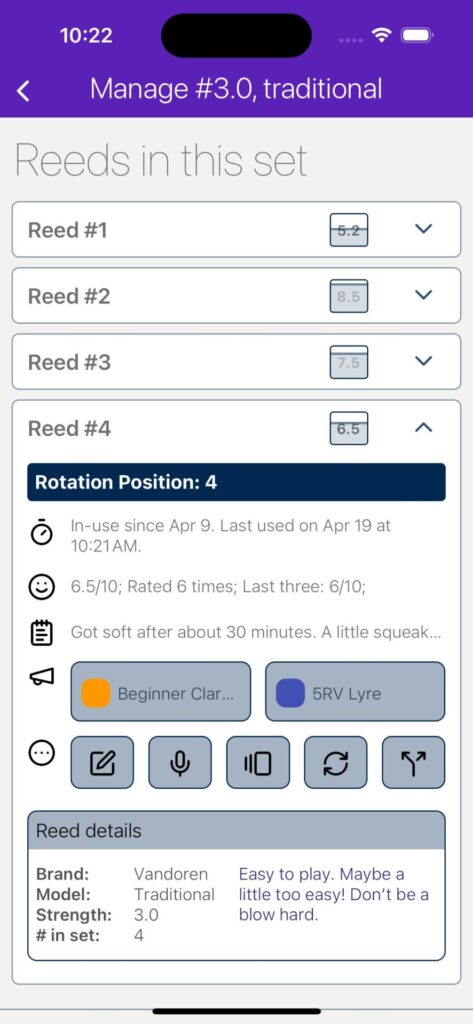
Task: Expand the Reed #3 chevron
Action: coord(424,361)
